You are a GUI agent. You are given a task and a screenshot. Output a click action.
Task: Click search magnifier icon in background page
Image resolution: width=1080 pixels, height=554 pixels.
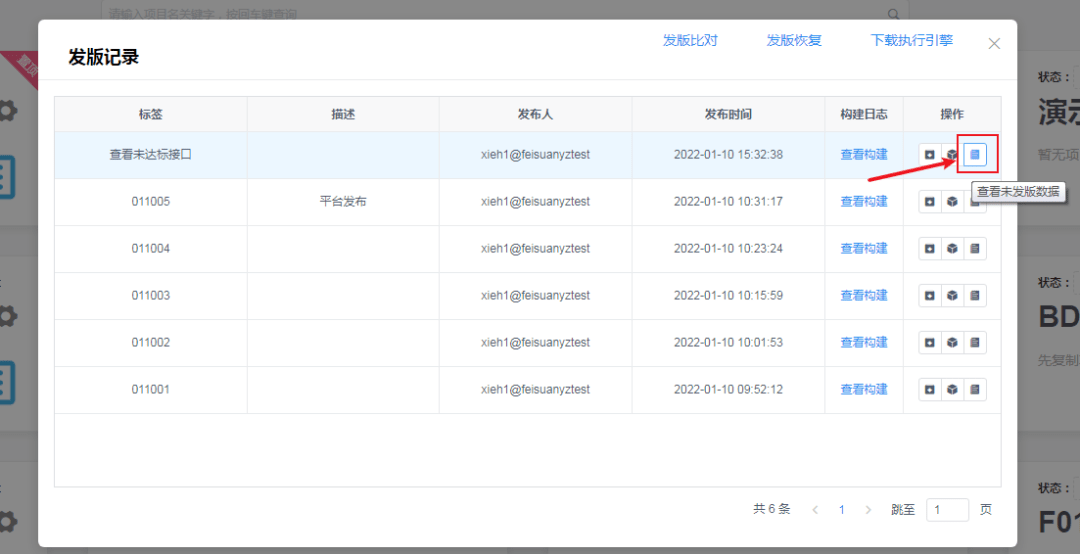(x=893, y=14)
